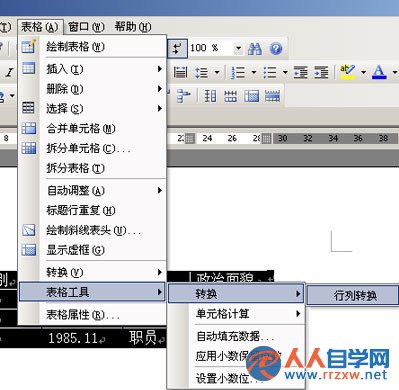Open the highlight color dropdown arrow
The image size is (399, 390).
click(x=363, y=72)
